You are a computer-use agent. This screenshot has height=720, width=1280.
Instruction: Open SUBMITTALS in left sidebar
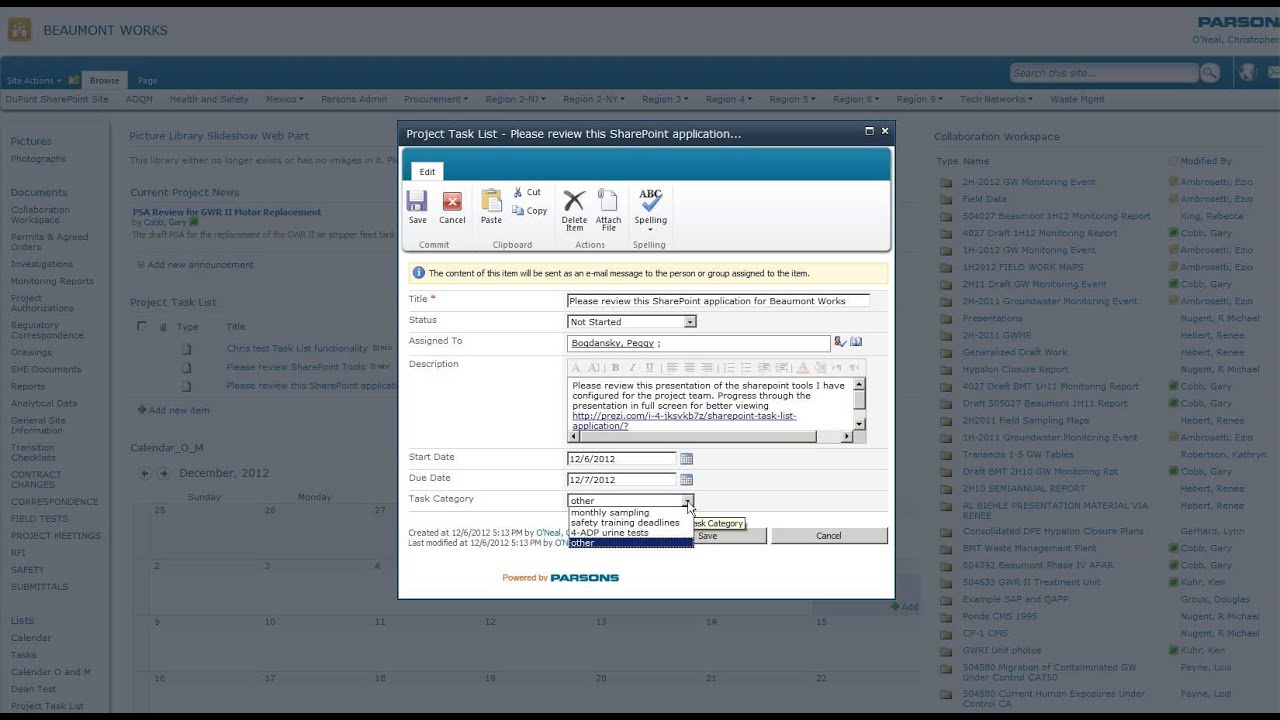[39, 587]
